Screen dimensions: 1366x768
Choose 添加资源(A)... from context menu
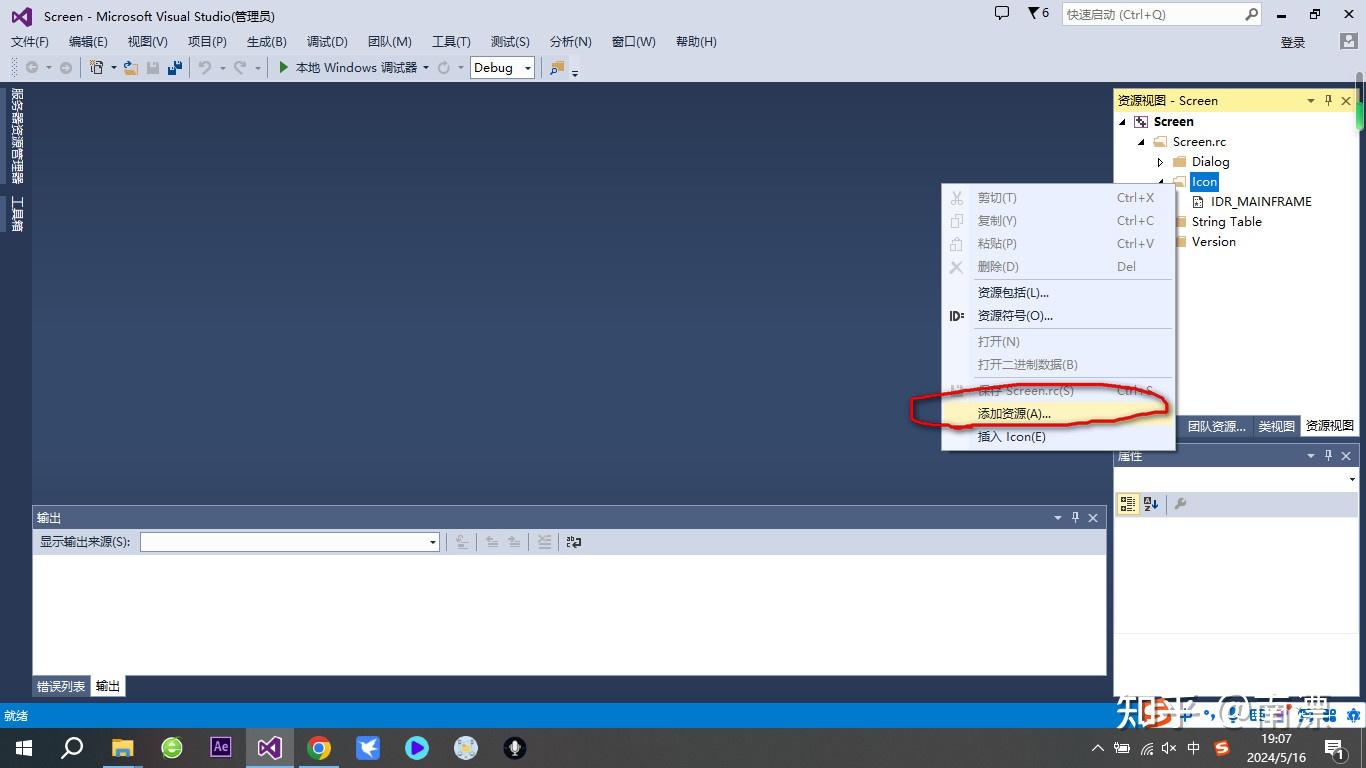[x=1058, y=414]
